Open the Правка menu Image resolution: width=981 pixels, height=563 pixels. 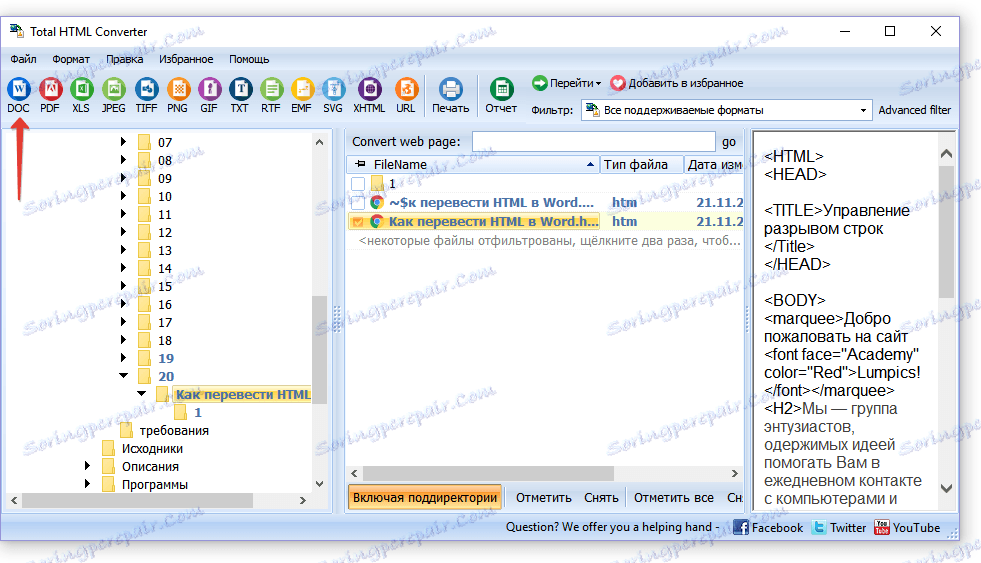tap(125, 59)
